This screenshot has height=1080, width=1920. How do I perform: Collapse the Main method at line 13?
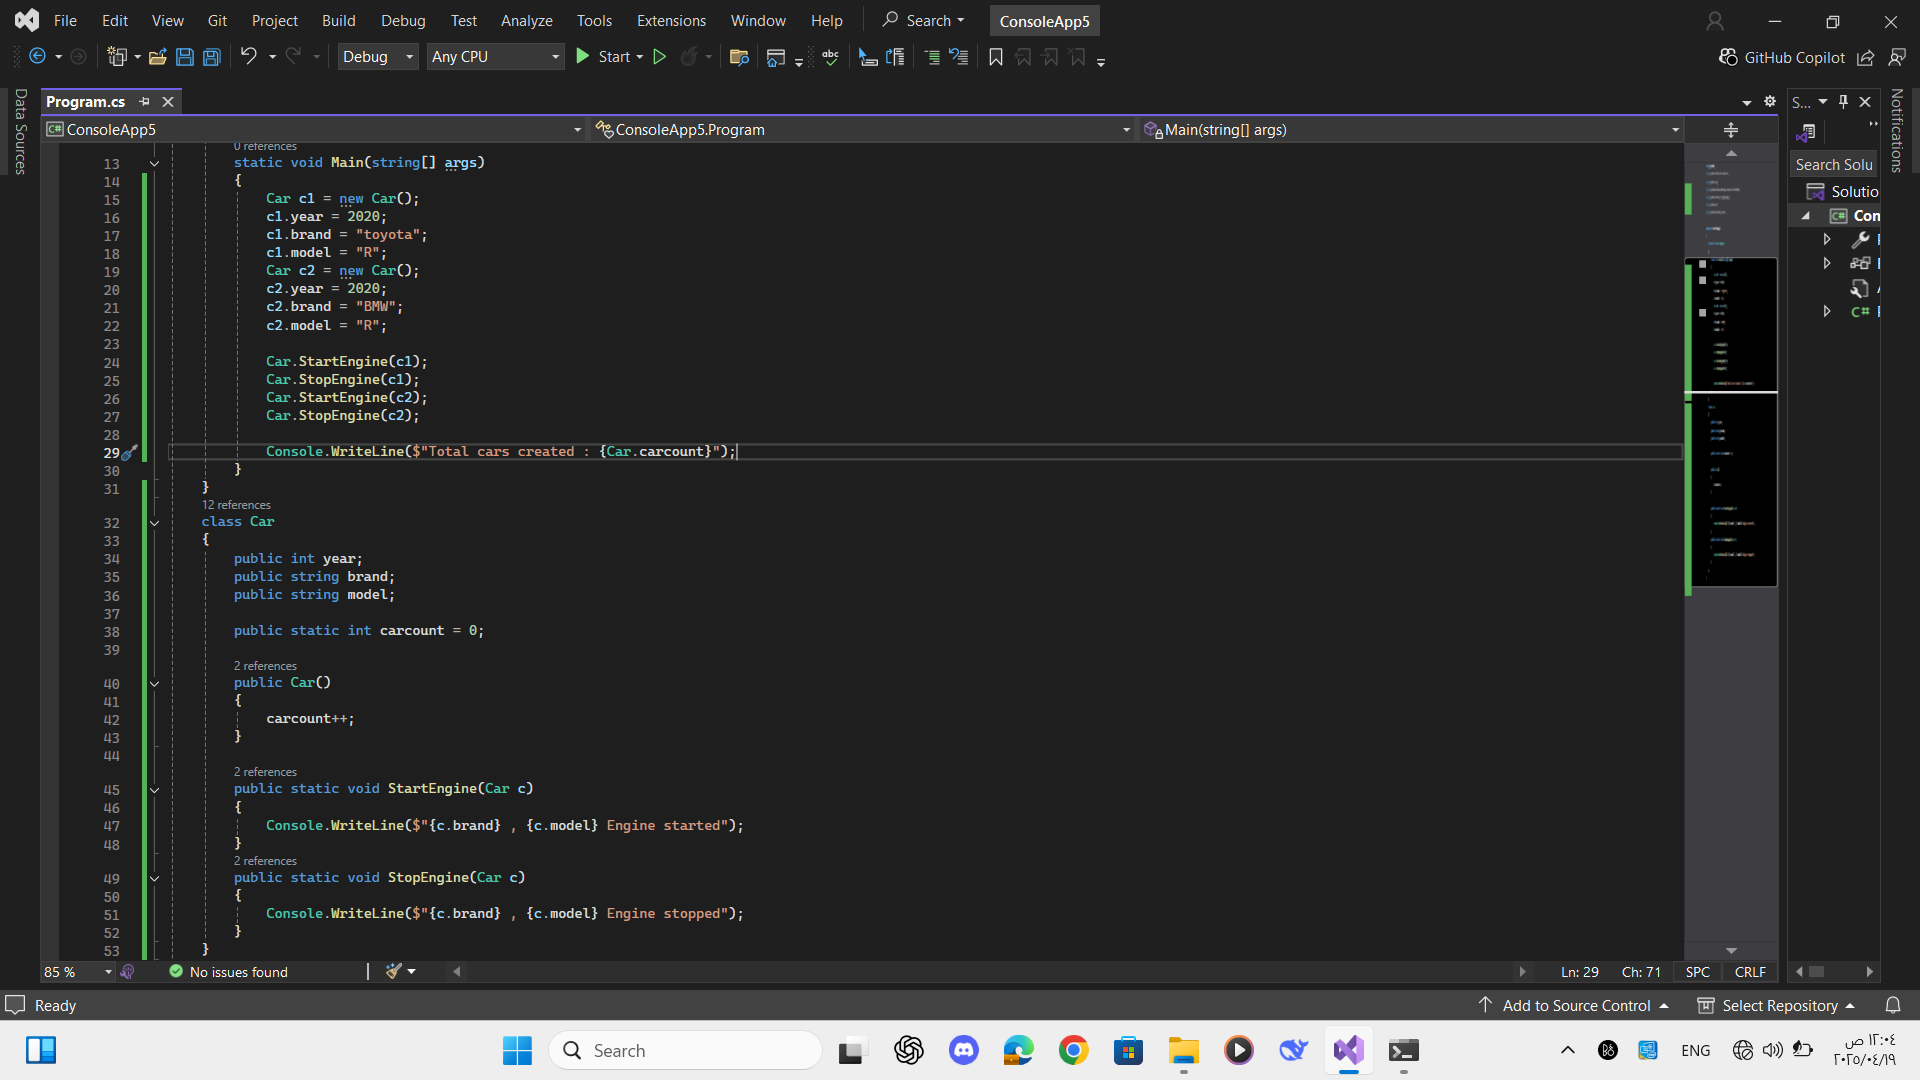point(154,163)
